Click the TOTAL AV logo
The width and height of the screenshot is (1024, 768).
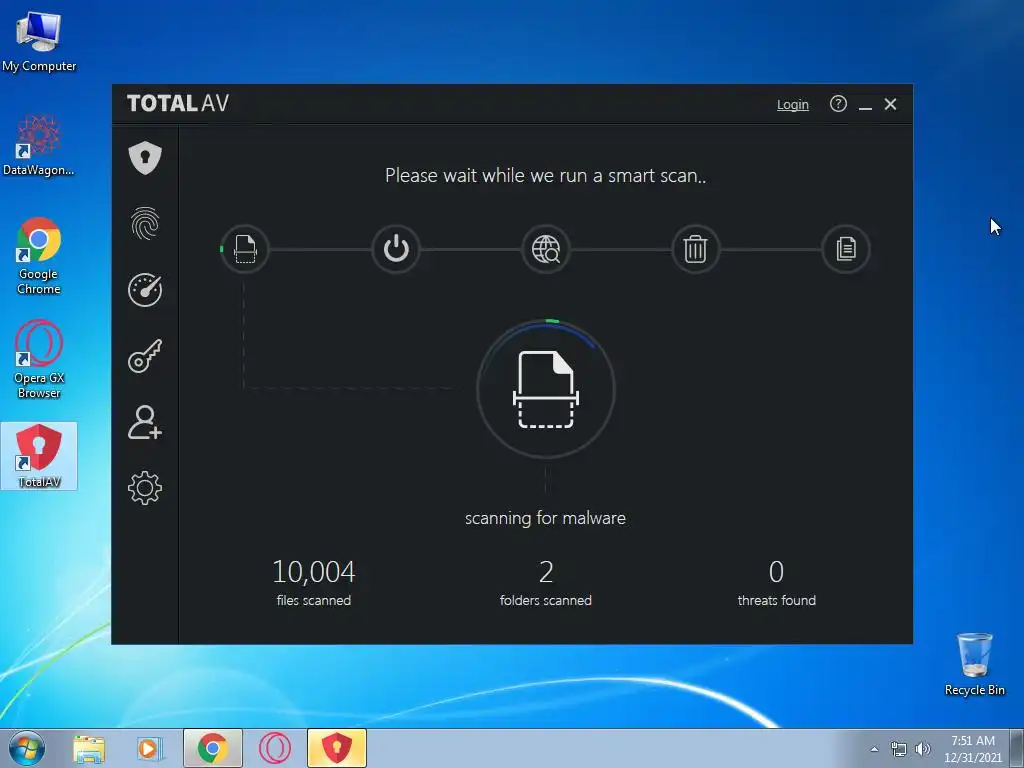pyautogui.click(x=178, y=103)
